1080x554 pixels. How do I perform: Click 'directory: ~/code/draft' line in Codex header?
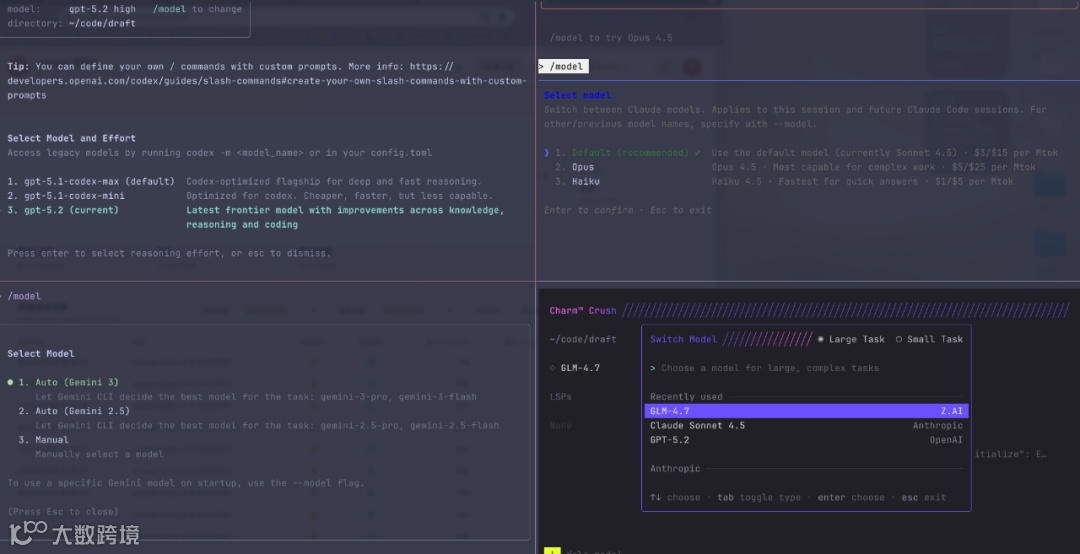click(71, 23)
